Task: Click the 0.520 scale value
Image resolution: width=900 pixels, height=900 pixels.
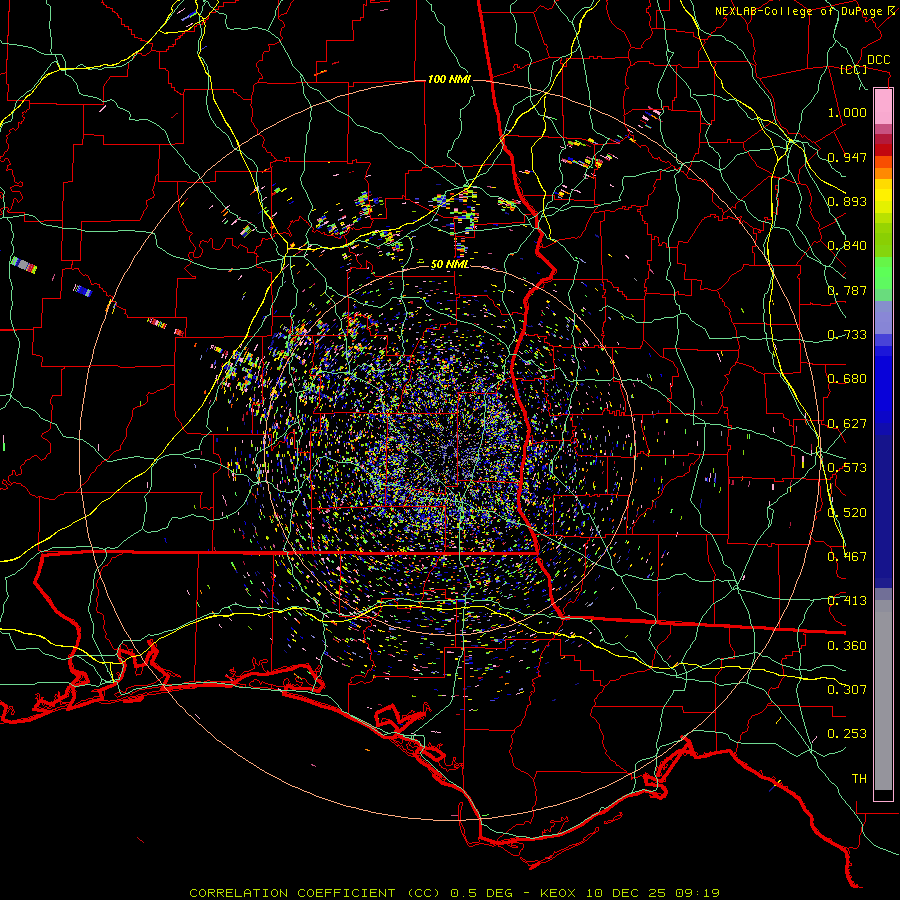Action: pyautogui.click(x=847, y=513)
